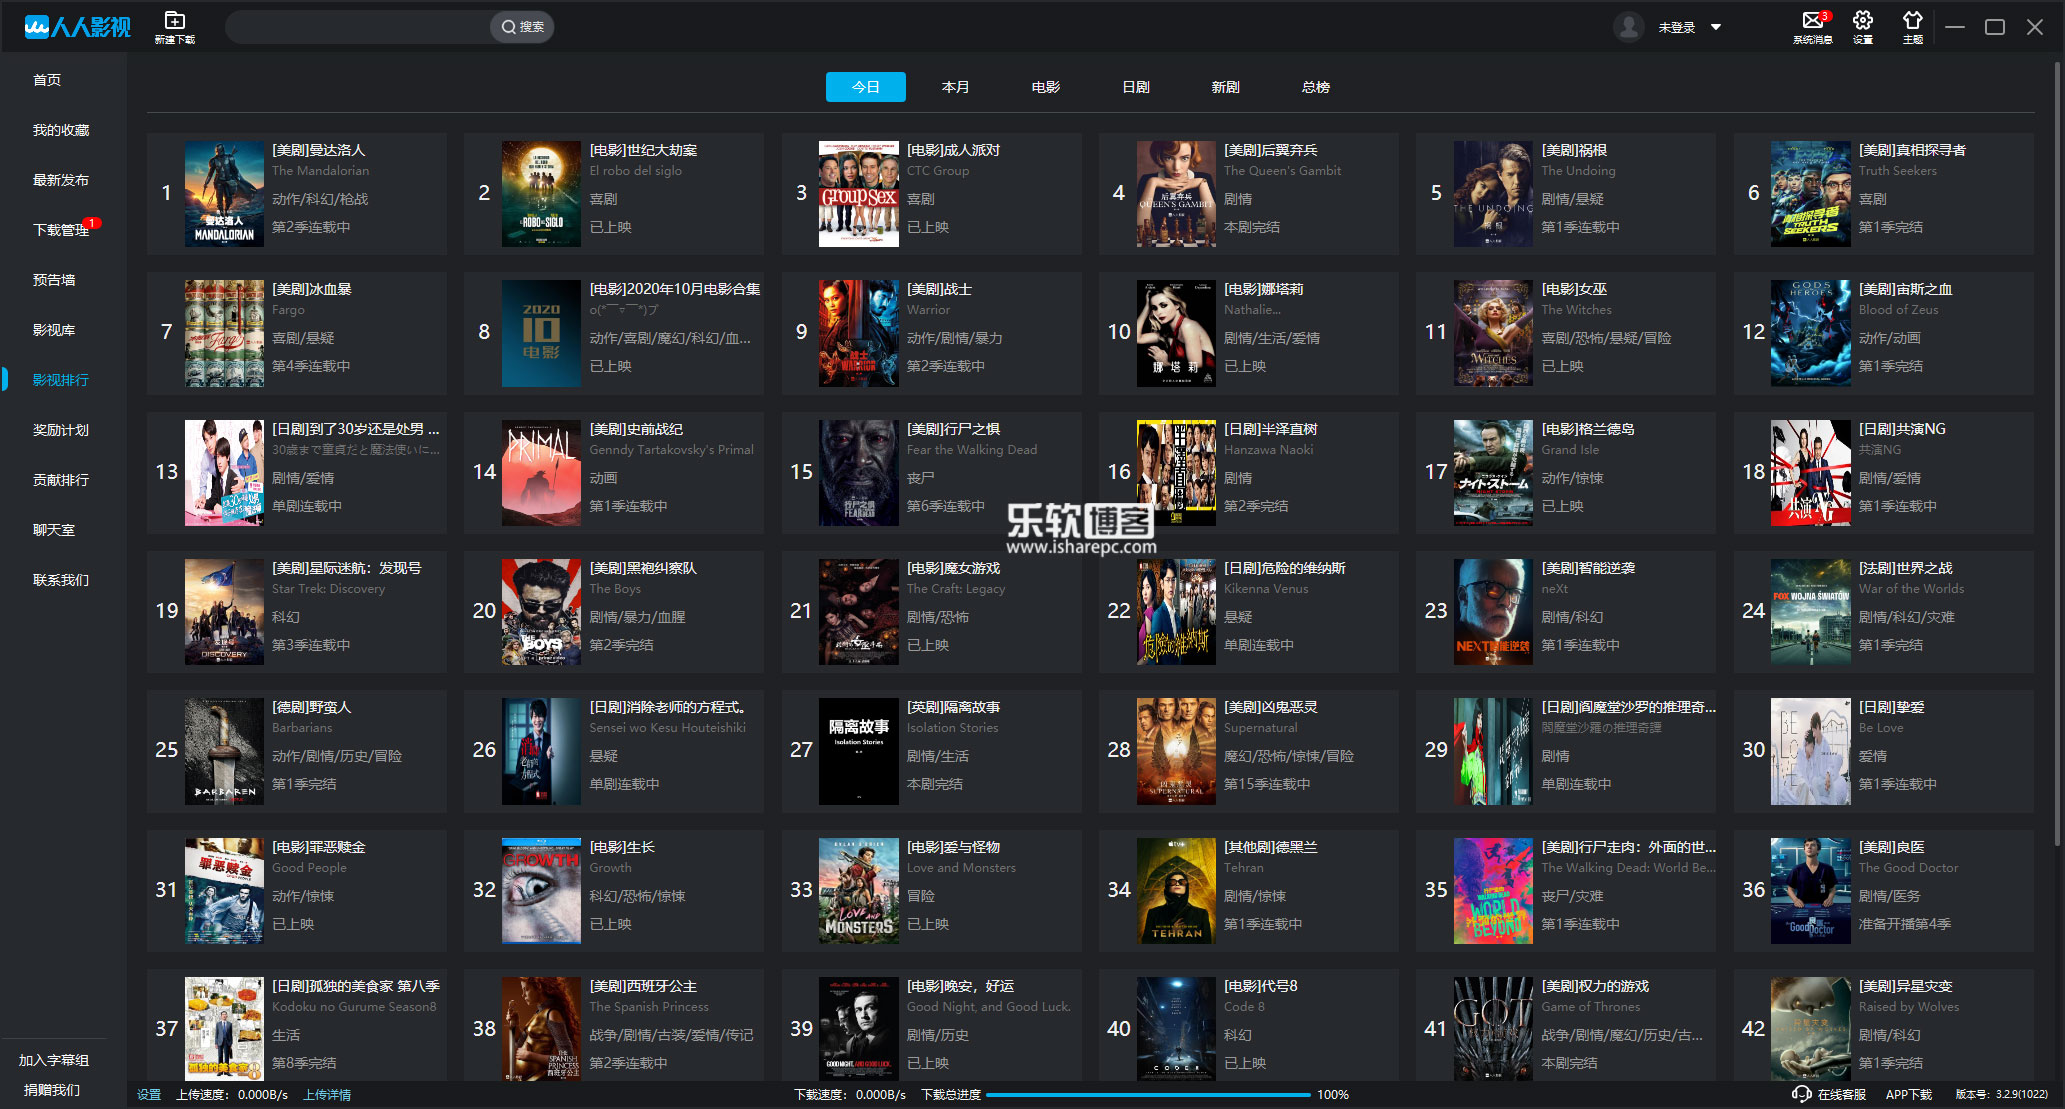Open 预告墙 in sidebar
Image resolution: width=2065 pixels, height=1109 pixels.
(x=54, y=280)
